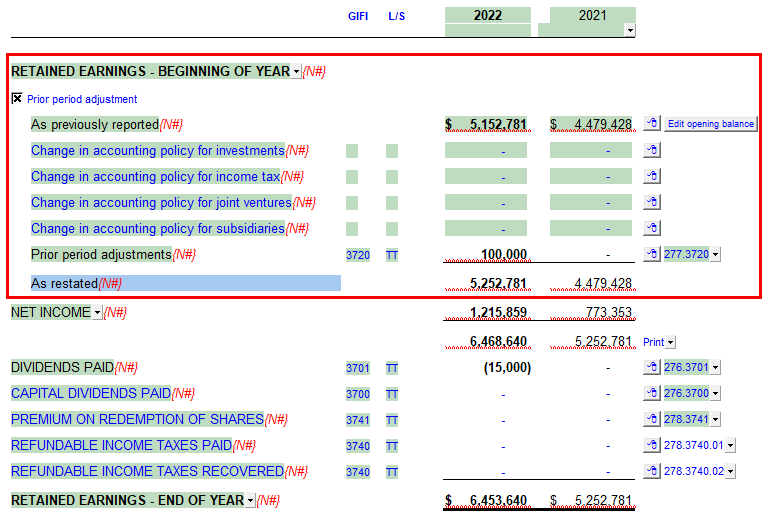Click the icon on the Dividends Paid row
This screenshot has height=517, width=769.
click(x=651, y=368)
